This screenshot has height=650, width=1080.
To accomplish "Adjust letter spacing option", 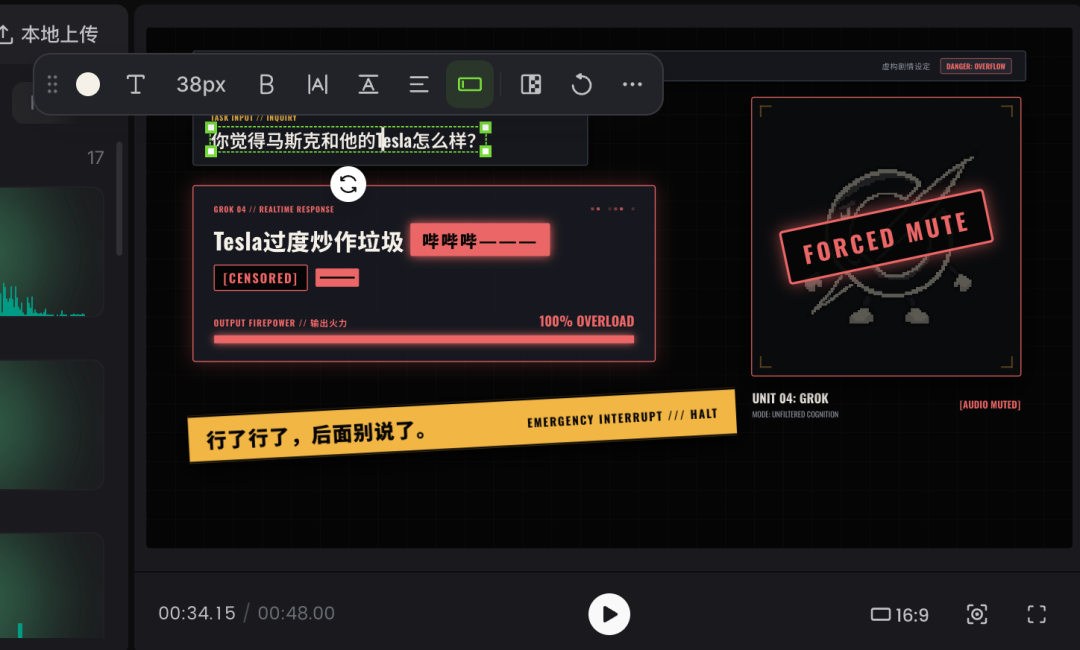I will [318, 85].
